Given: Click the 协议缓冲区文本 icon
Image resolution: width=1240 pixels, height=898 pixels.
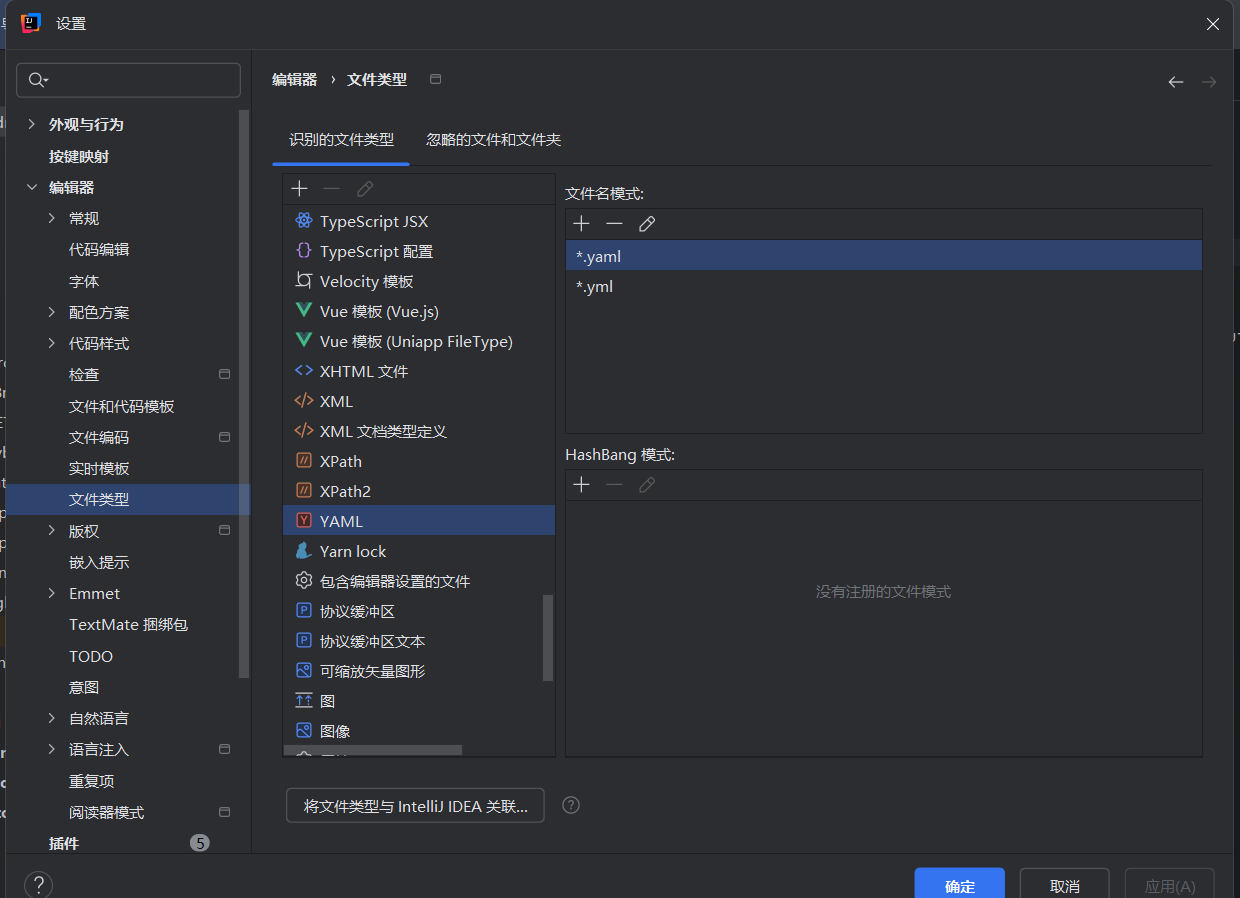Looking at the screenshot, I should tap(304, 641).
